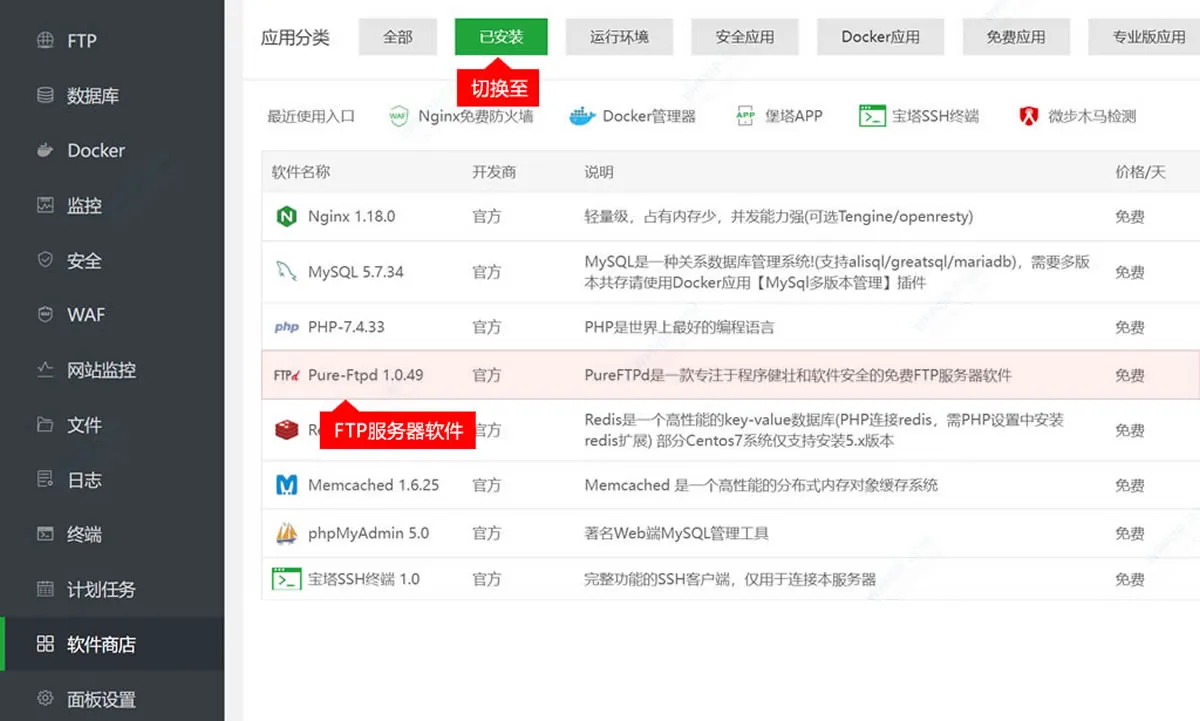Viewport: 1200px width, 721px height.
Task: Go to 计划任务 in sidebar
Action: 100,589
